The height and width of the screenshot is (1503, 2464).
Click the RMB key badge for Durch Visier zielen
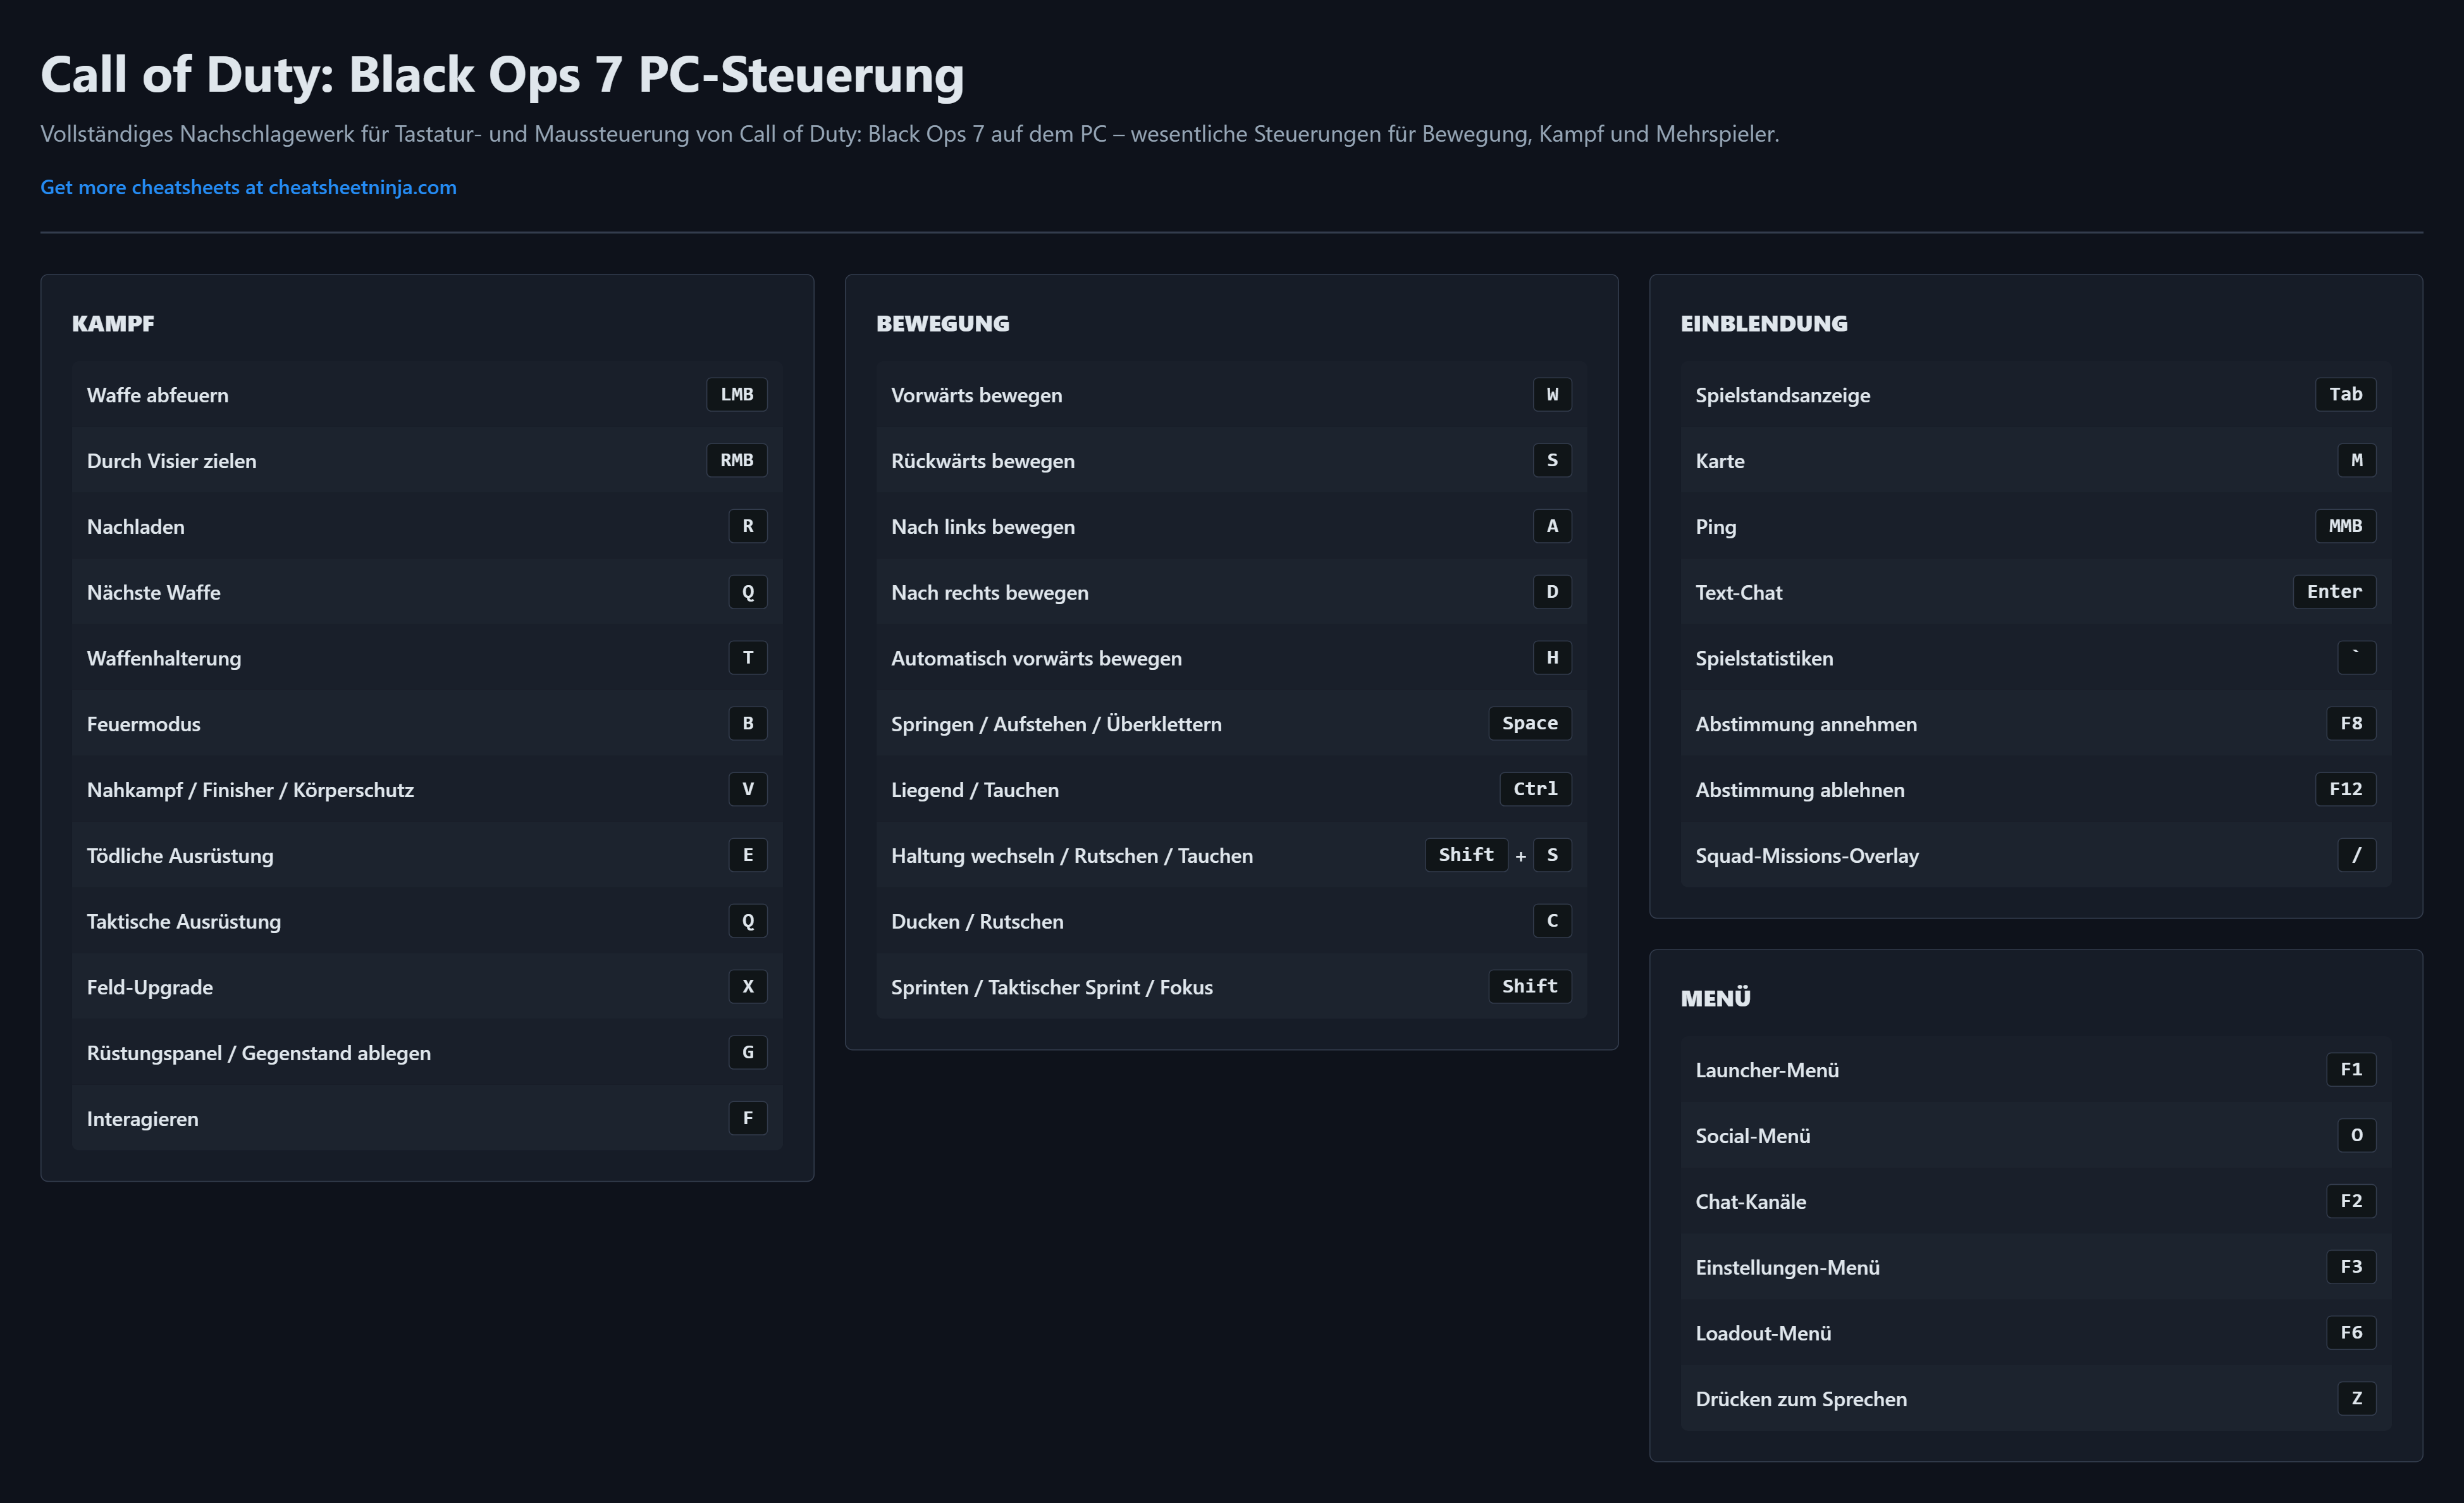coord(736,460)
